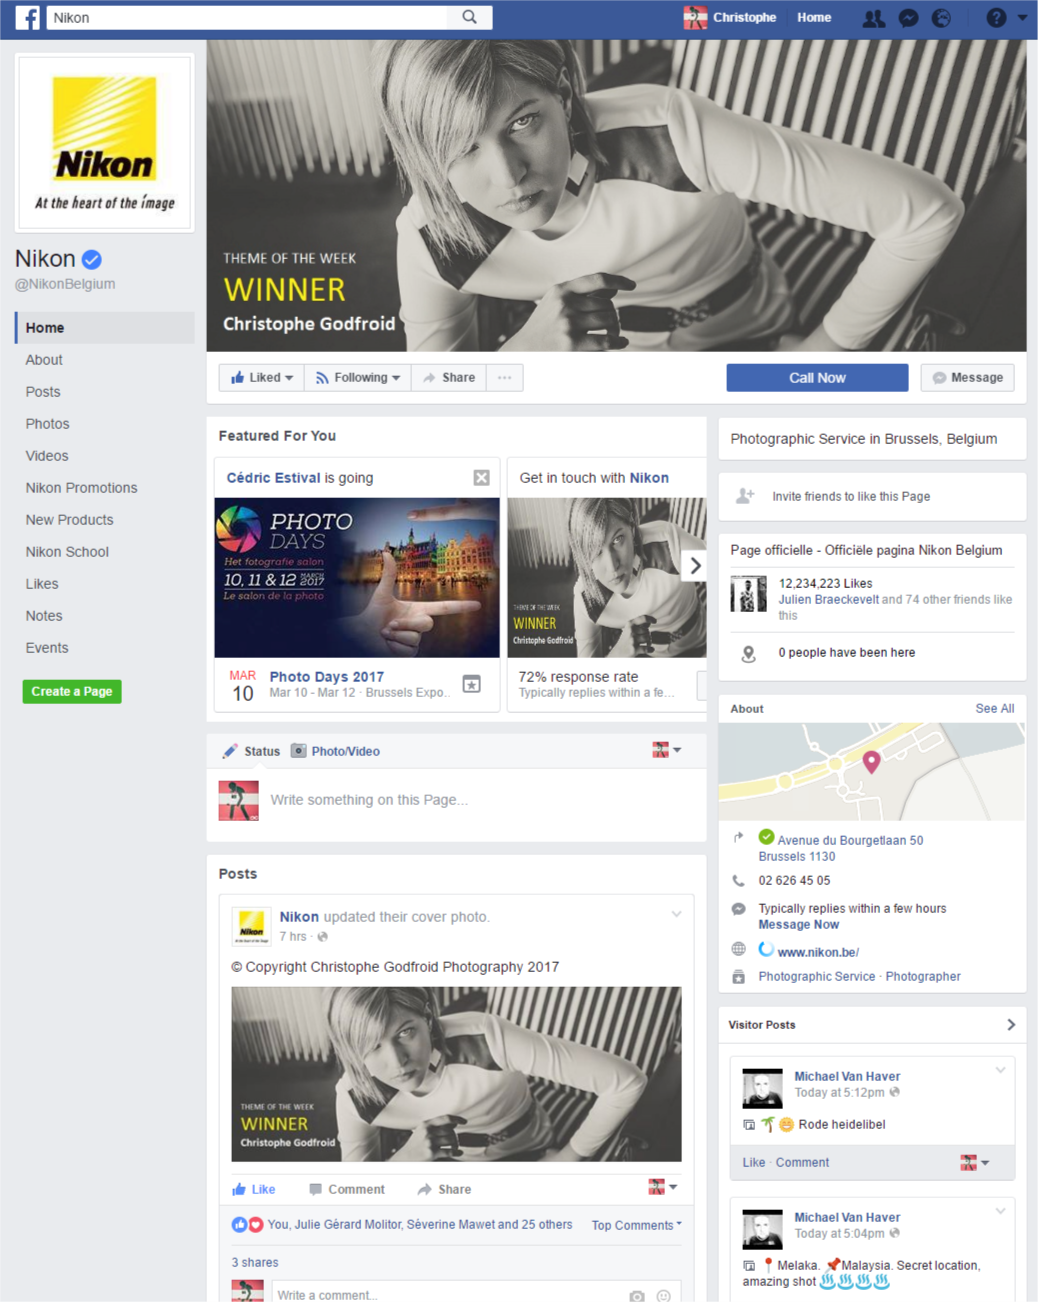Open notifications globe icon
Screen dimensions: 1038x1302
point(941,18)
